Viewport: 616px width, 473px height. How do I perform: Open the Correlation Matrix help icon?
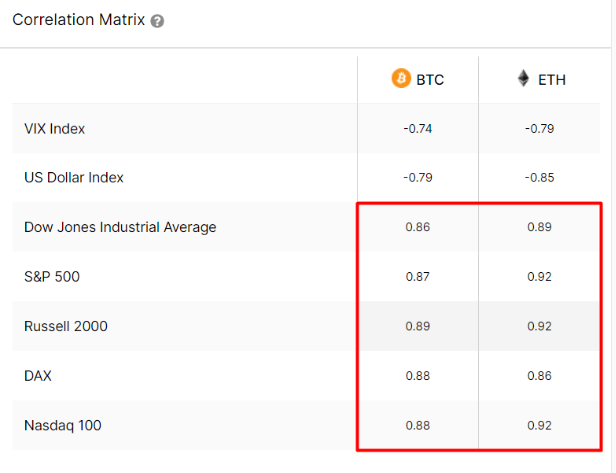[157, 21]
